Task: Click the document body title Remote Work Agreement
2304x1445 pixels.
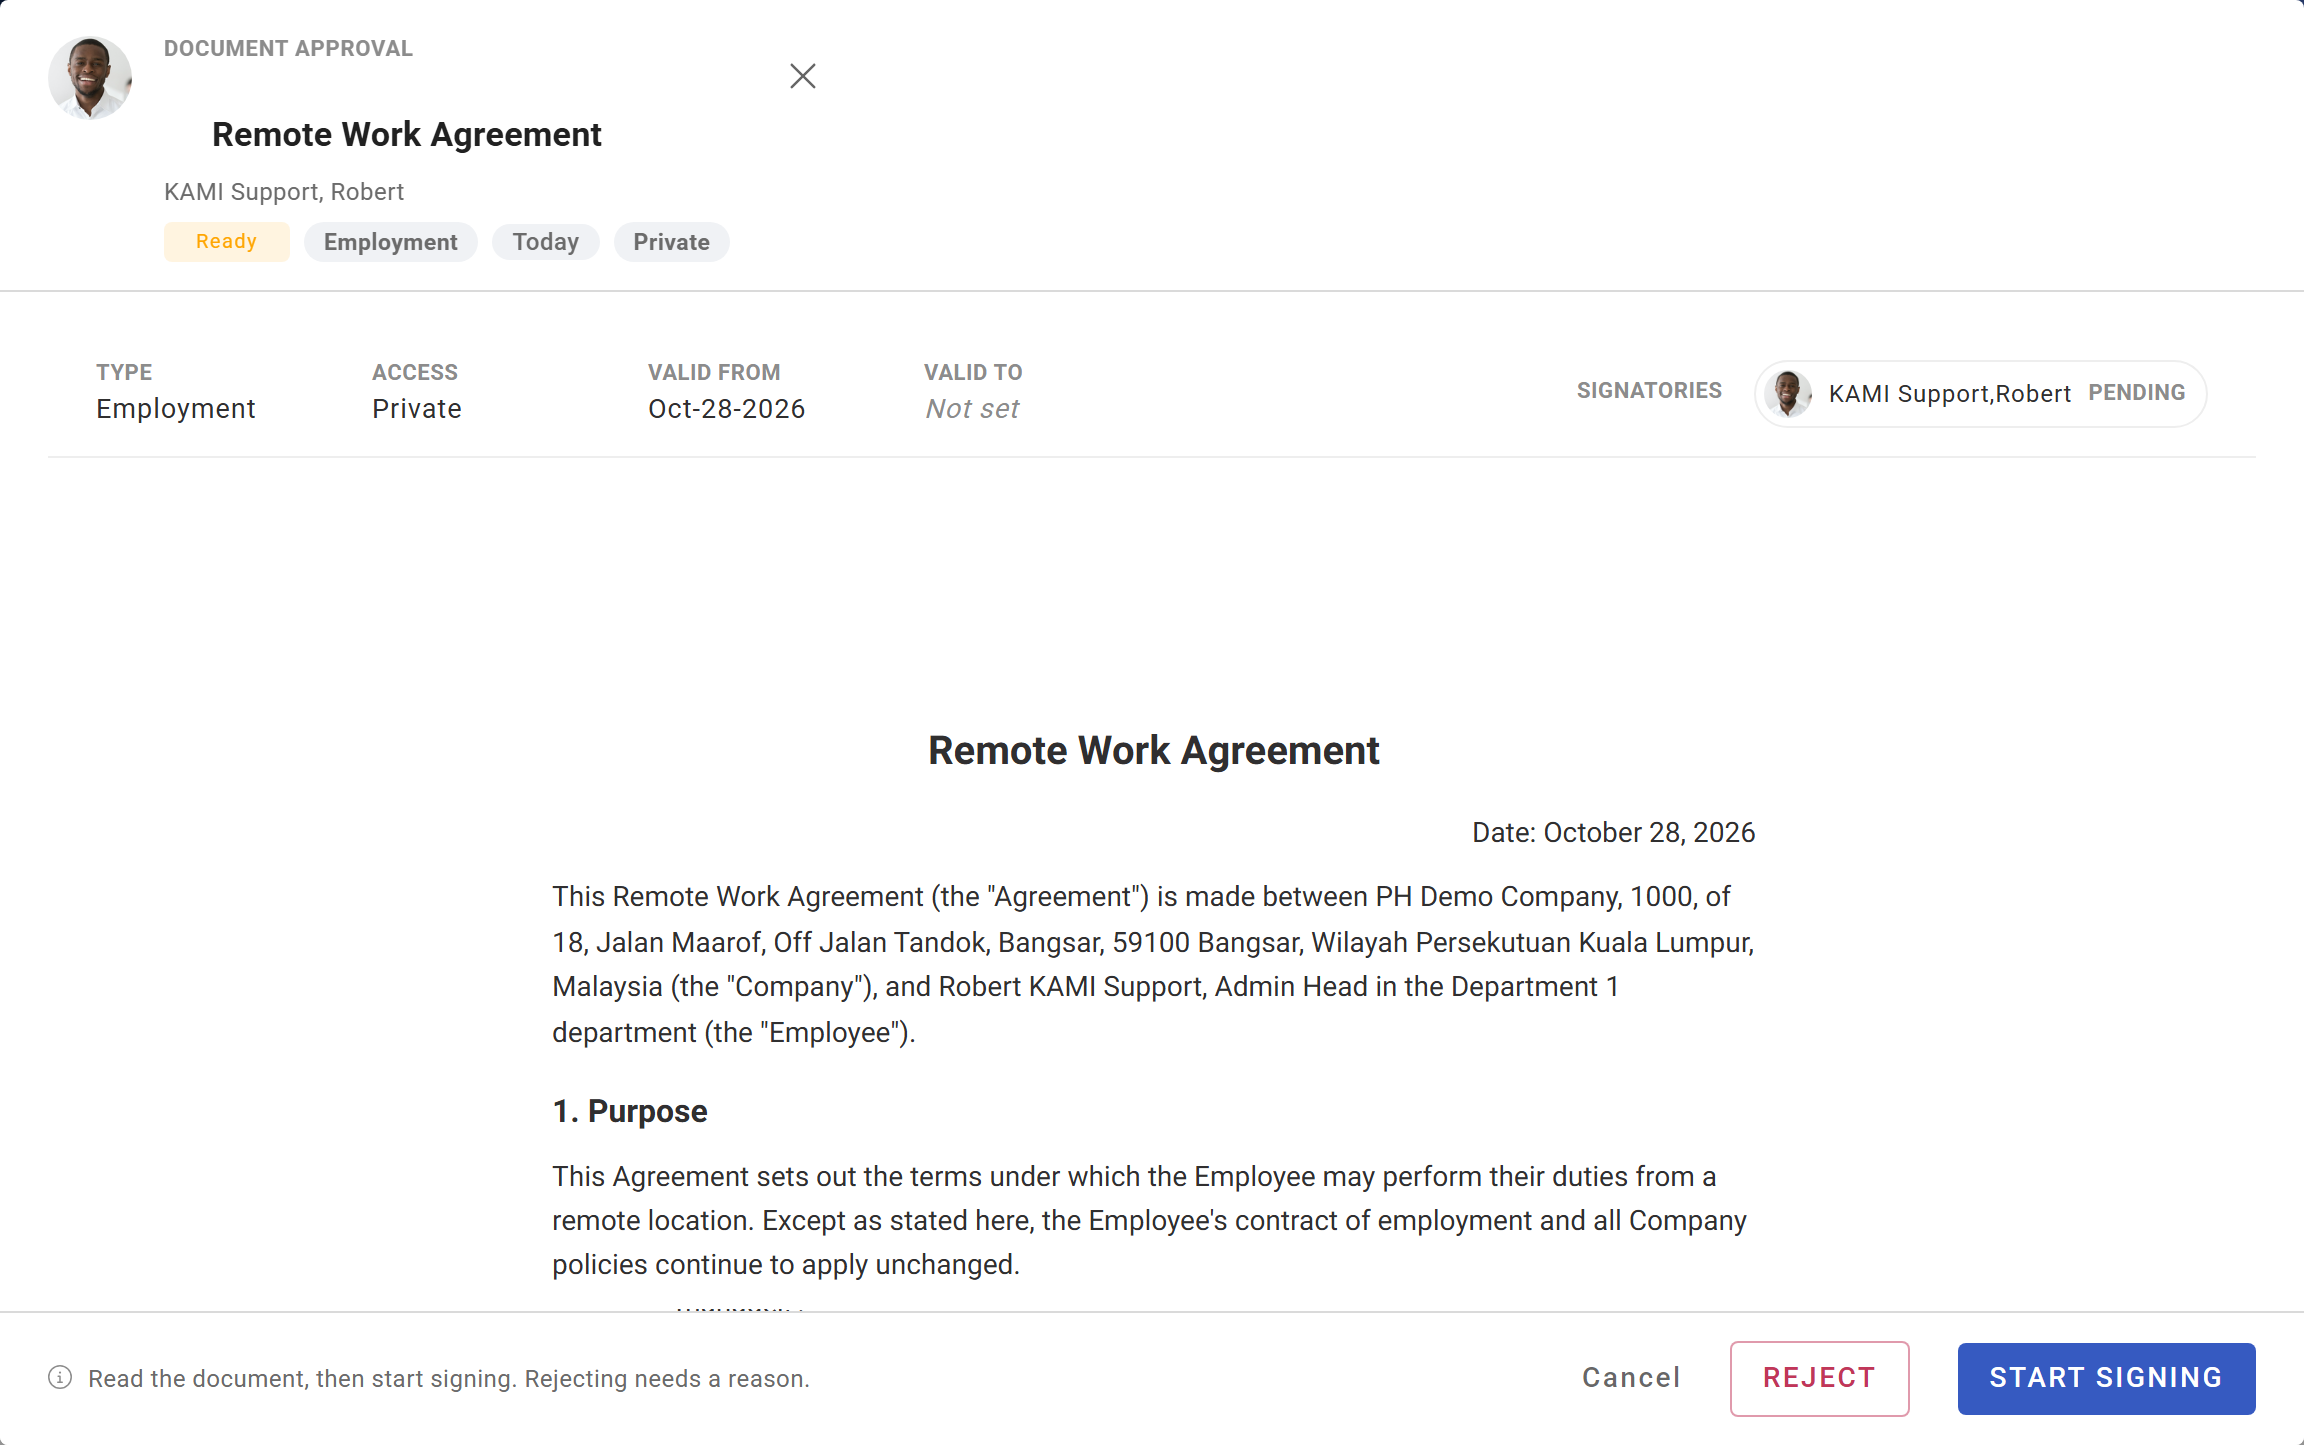Action: [x=1154, y=751]
